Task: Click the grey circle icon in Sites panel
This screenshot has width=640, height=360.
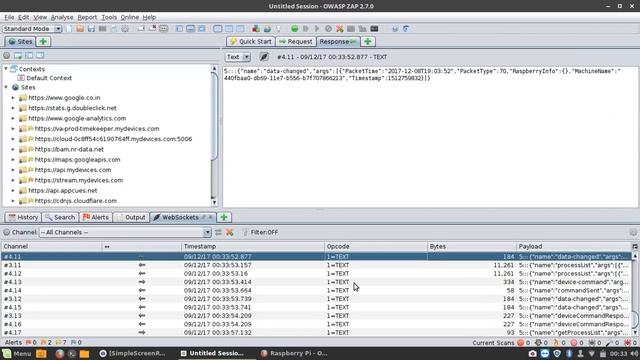Action: click(7, 55)
